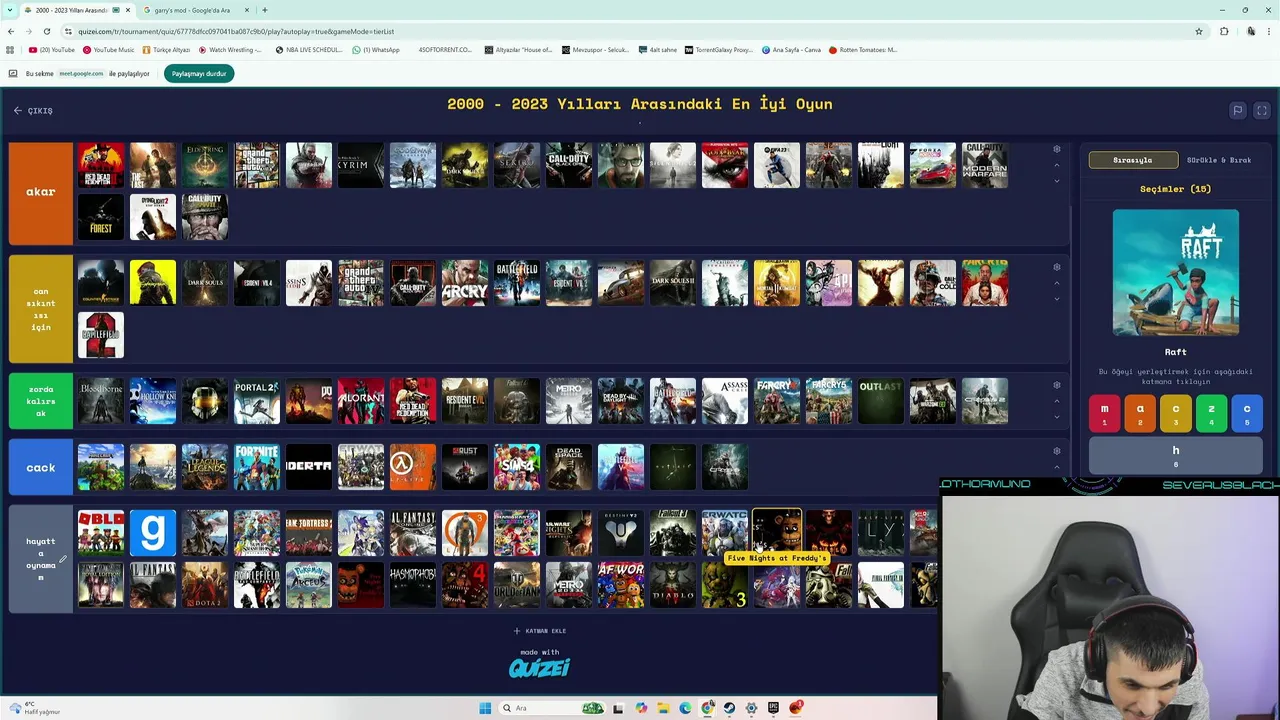
Task: Place Raft in the green z tier
Action: coord(1211,413)
